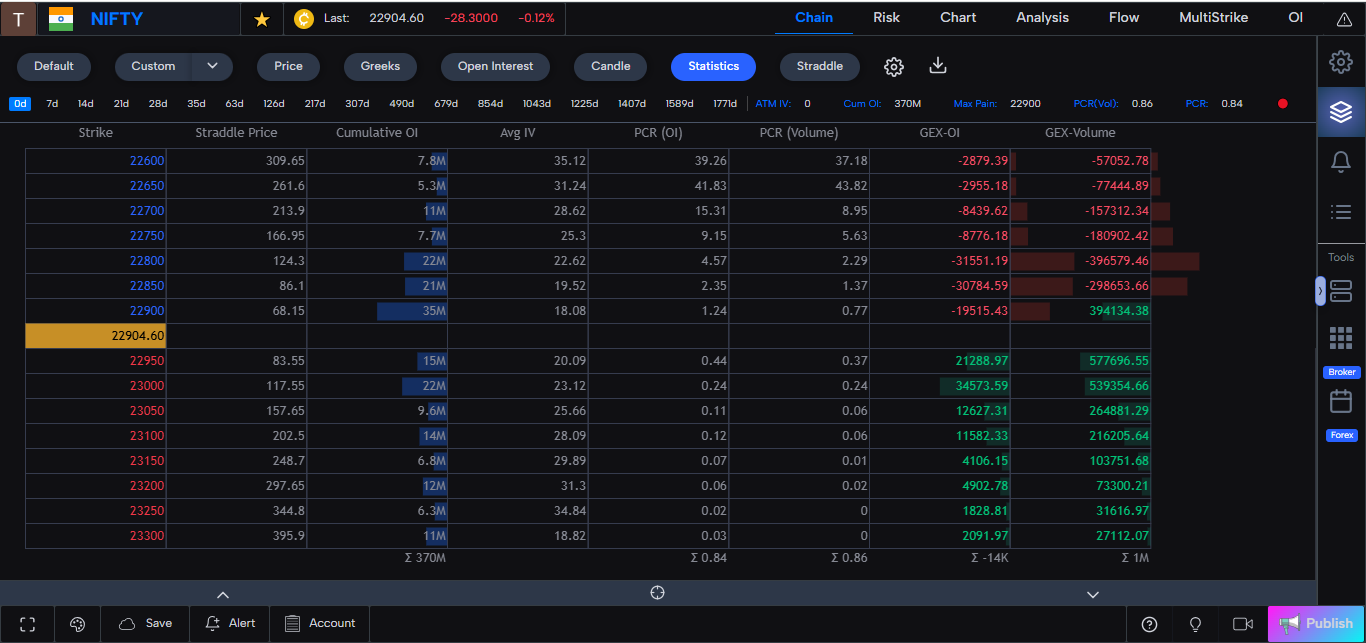Open the notification bell in right sidebar
The height and width of the screenshot is (643, 1366).
click(x=1341, y=161)
